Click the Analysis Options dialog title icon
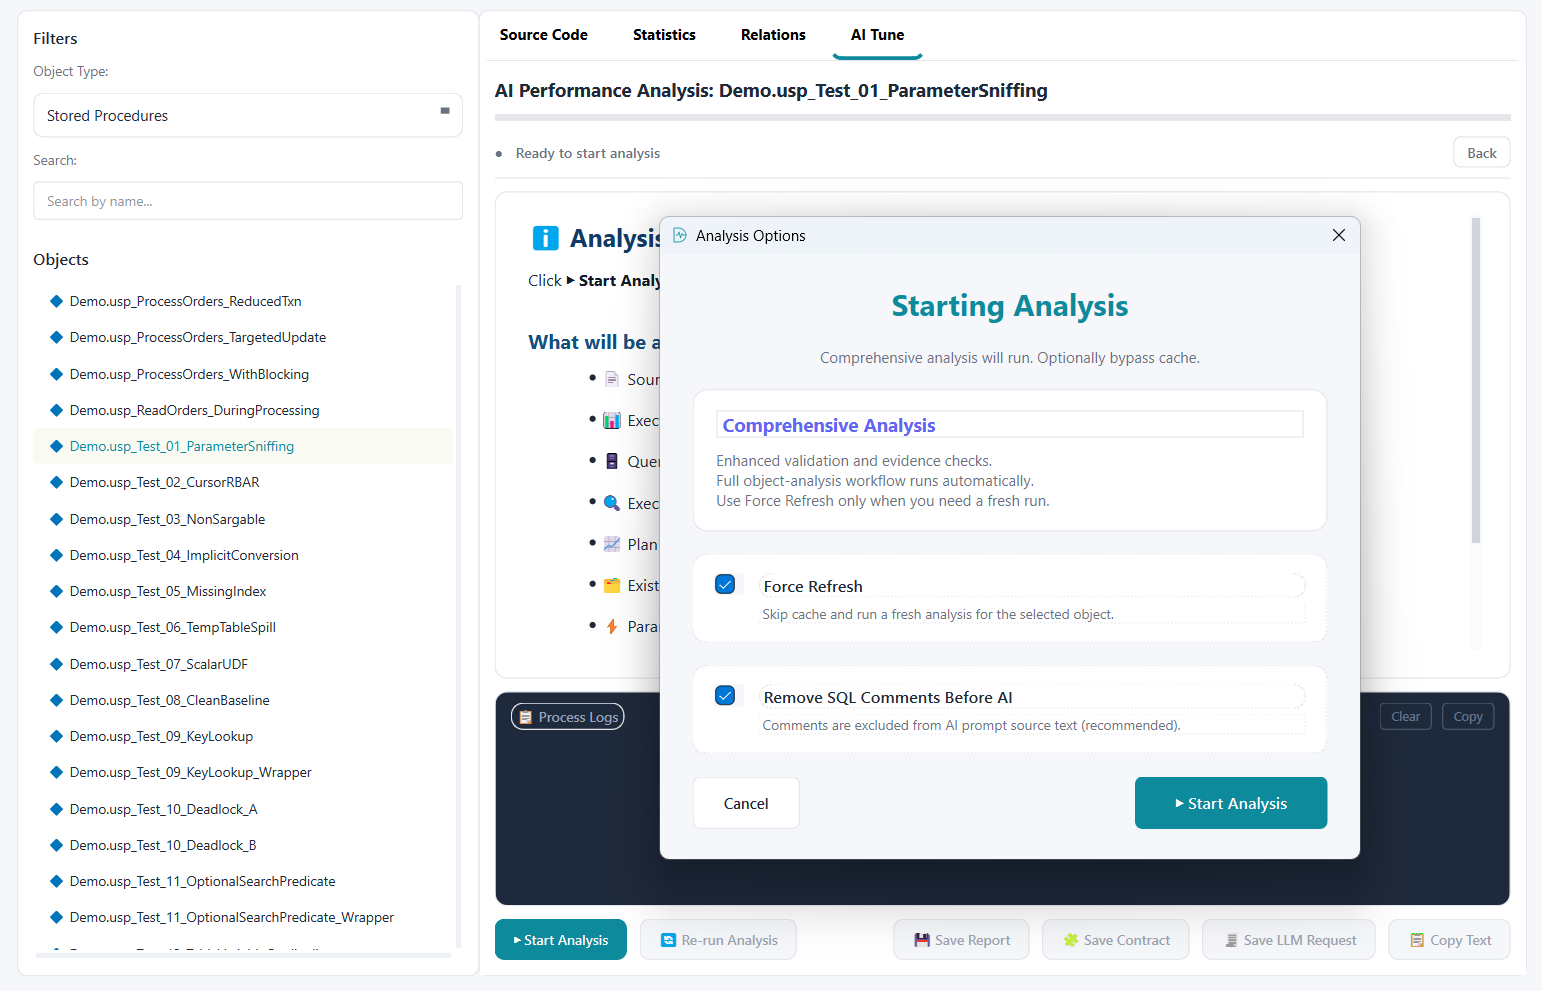Screen dimensions: 1542x991 click(x=680, y=235)
